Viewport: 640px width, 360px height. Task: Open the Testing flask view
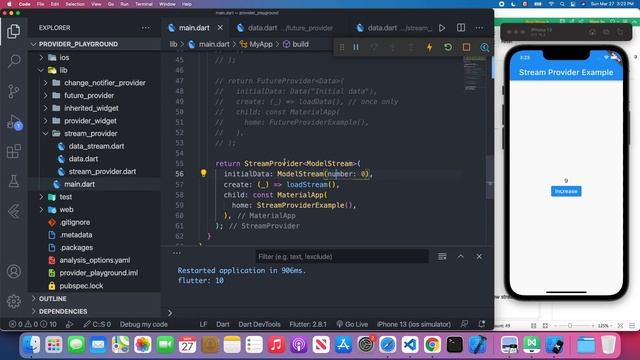point(13,181)
